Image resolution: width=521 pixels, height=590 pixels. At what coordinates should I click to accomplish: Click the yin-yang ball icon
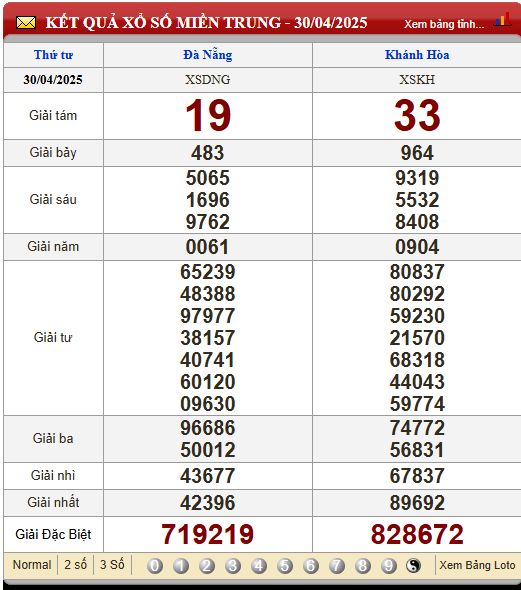coord(413,566)
